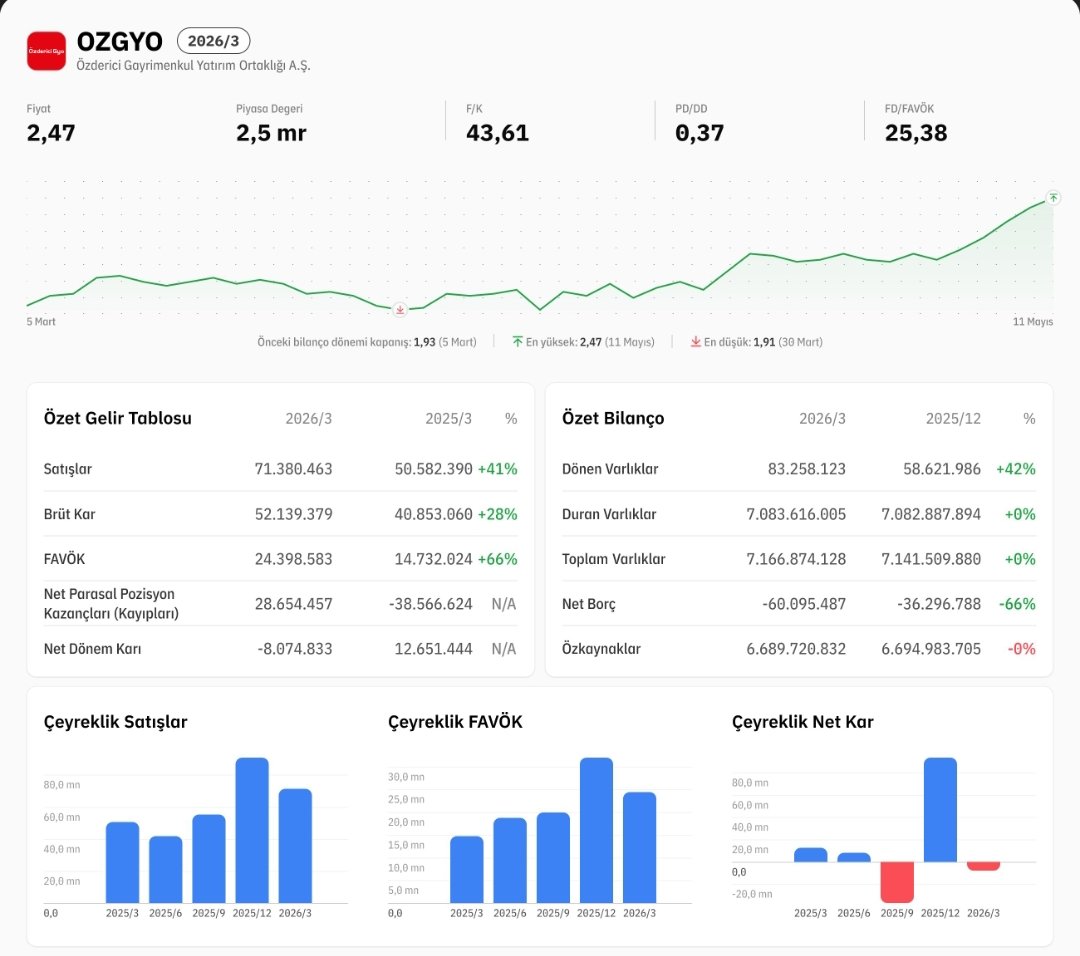Click the 2026/3 bar in Çeyreklik Satışlar
This screenshot has width=1080, height=956.
(x=295, y=846)
